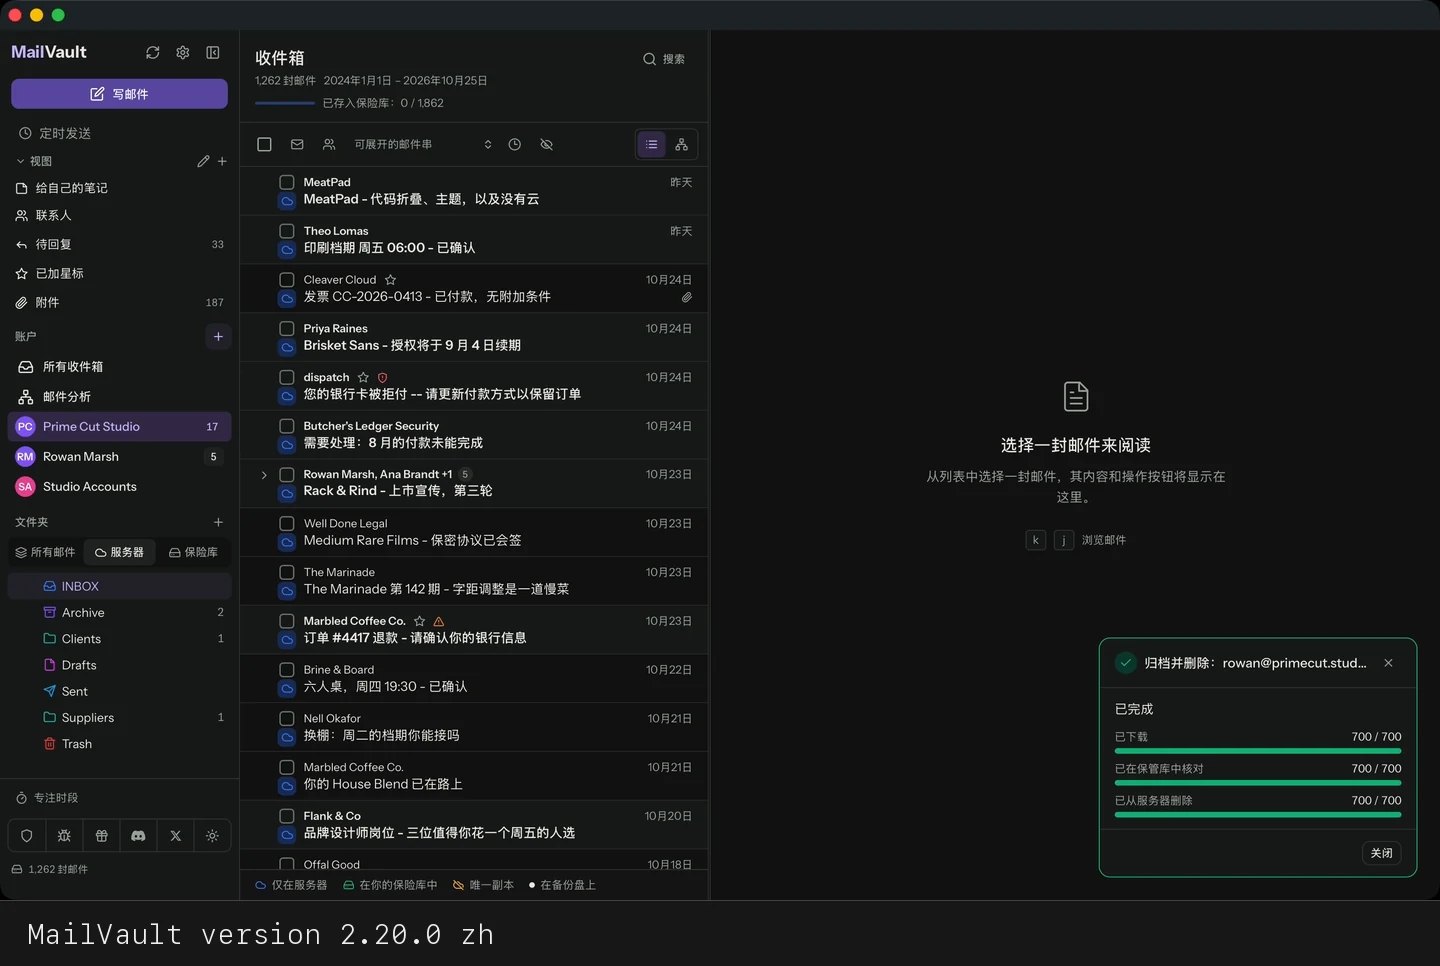The width and height of the screenshot is (1440, 966).
Task: Select the list view icon
Action: [x=651, y=144]
